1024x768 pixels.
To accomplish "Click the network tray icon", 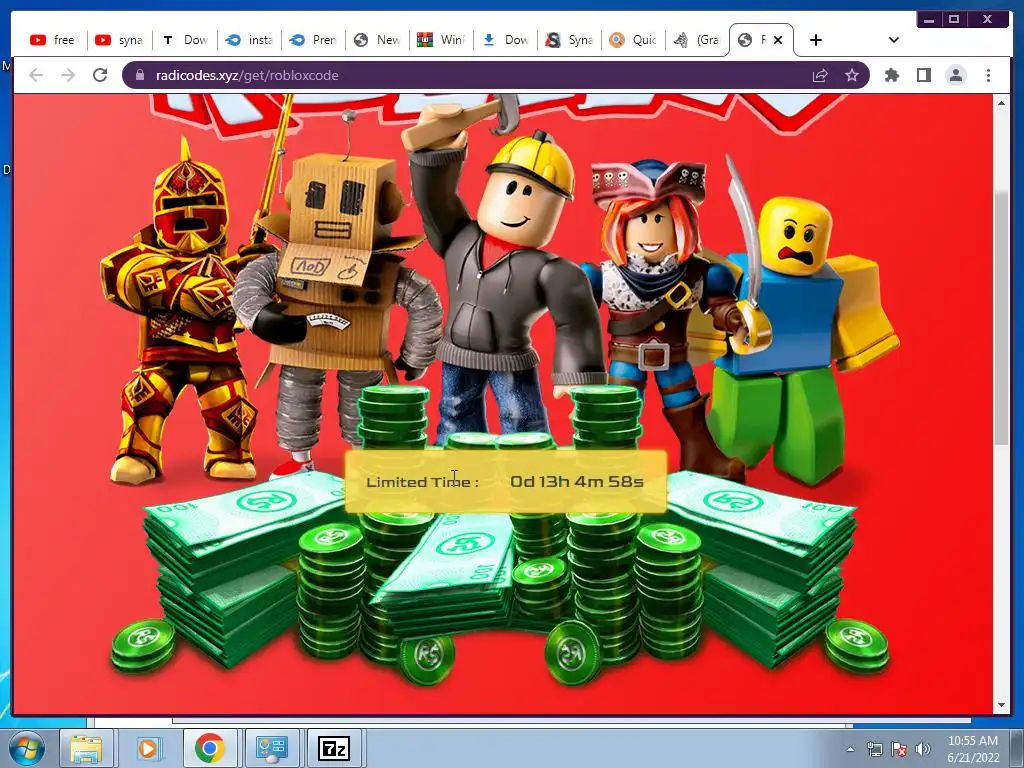I will pyautogui.click(x=874, y=749).
